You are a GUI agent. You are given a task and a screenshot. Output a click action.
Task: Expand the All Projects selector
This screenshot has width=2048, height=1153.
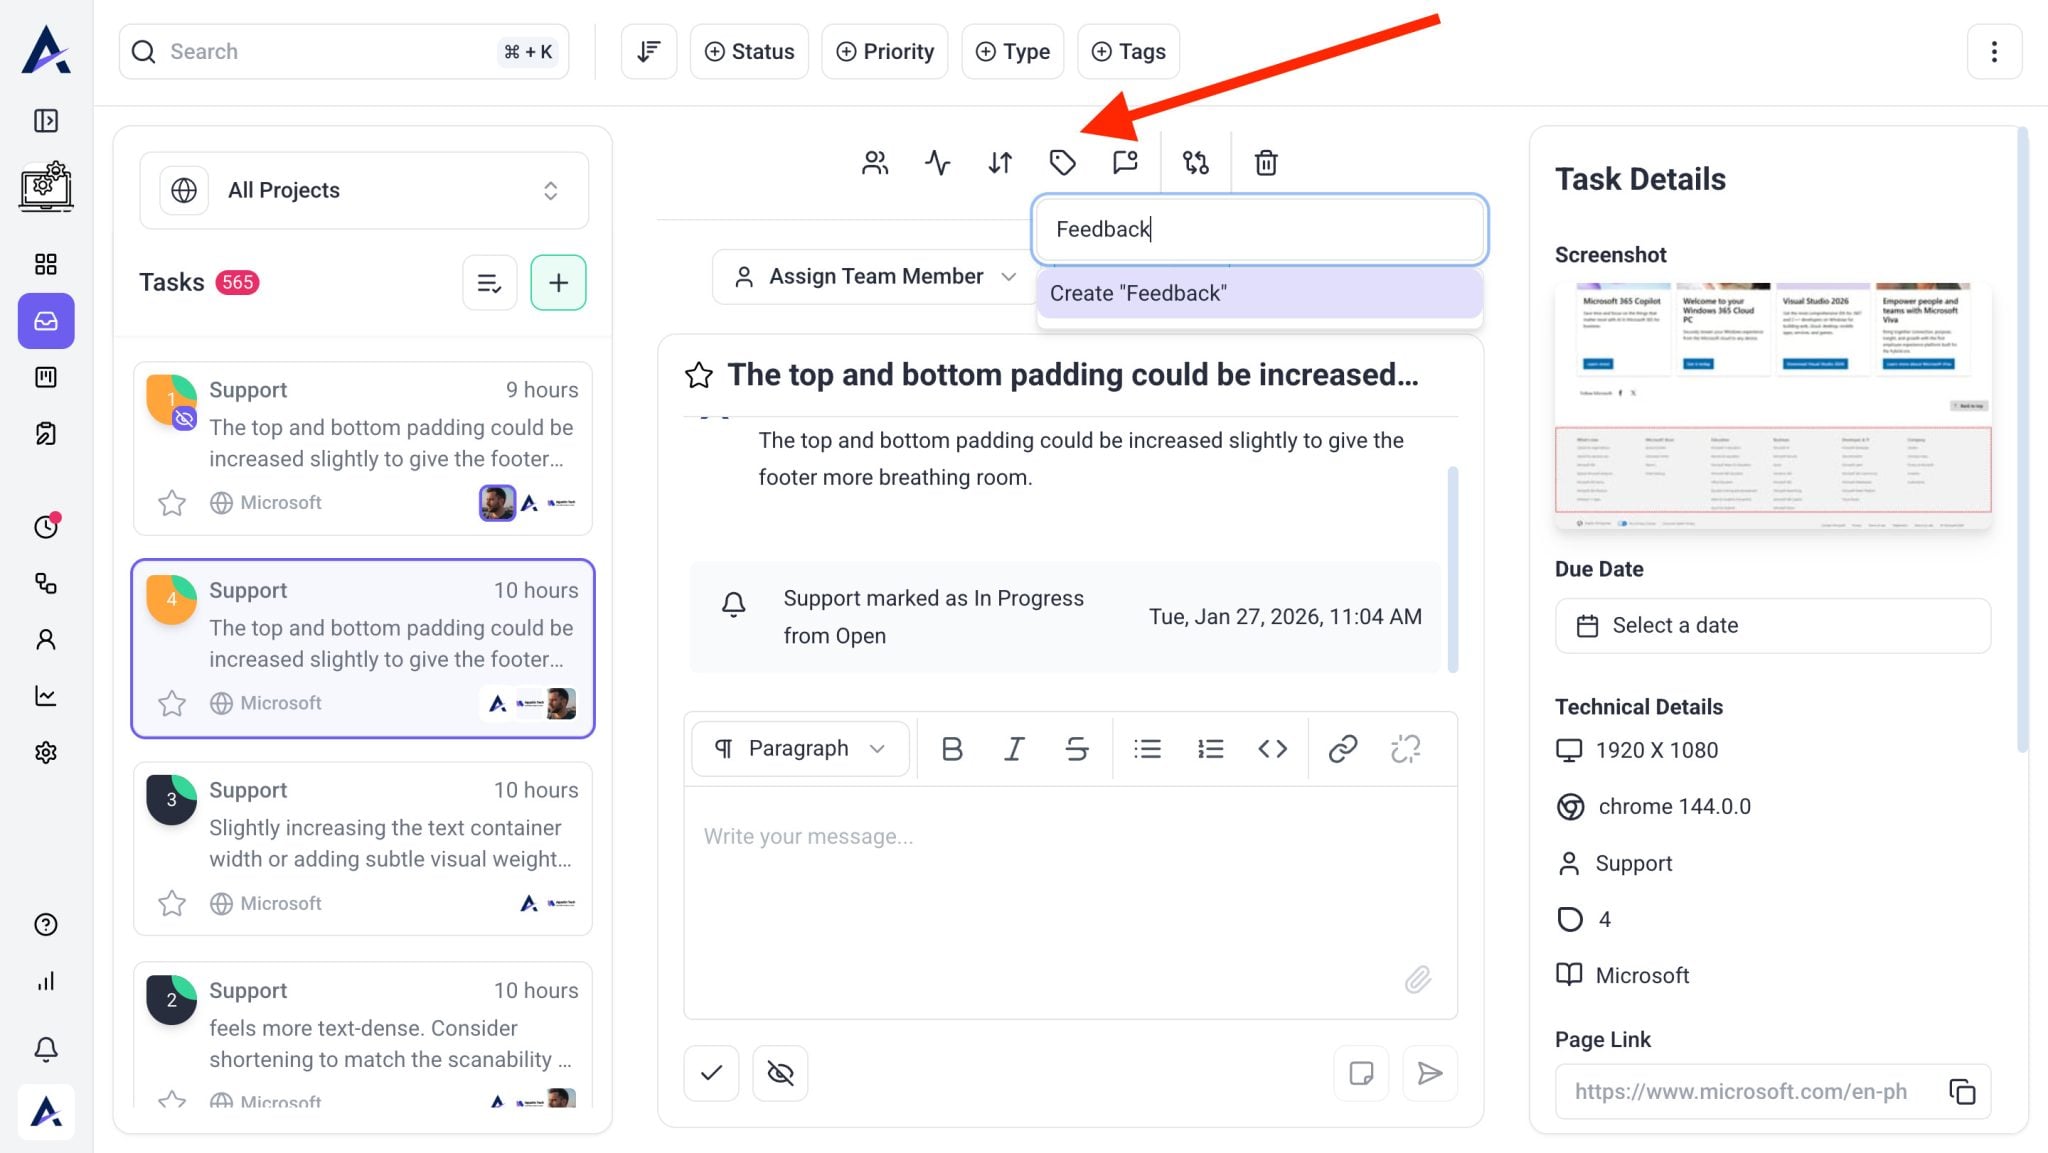click(364, 190)
